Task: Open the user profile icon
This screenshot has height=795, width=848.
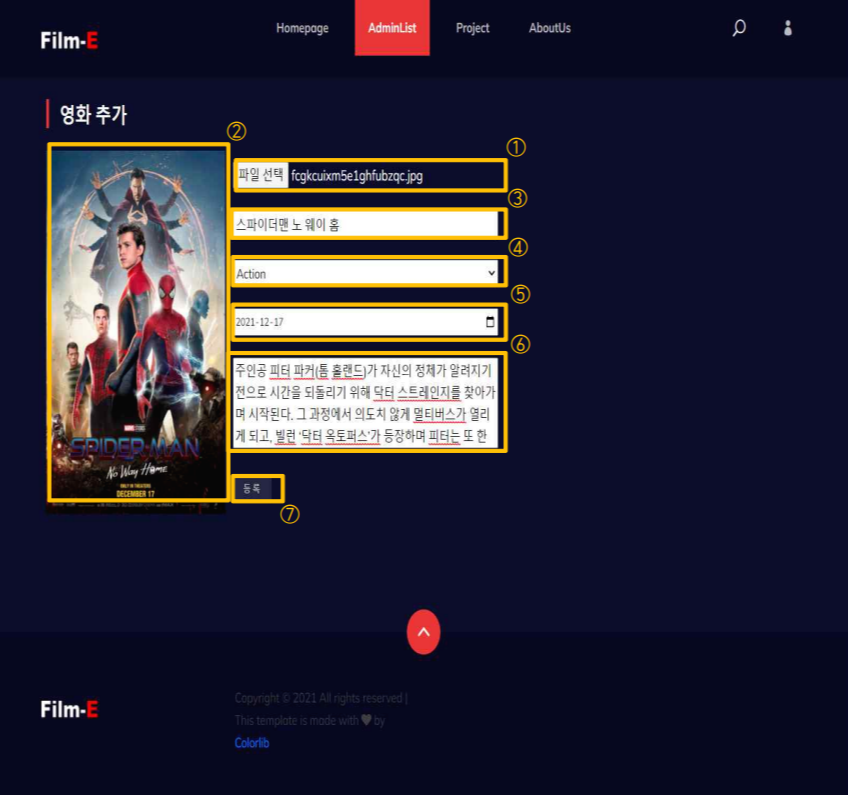Action: pos(788,28)
